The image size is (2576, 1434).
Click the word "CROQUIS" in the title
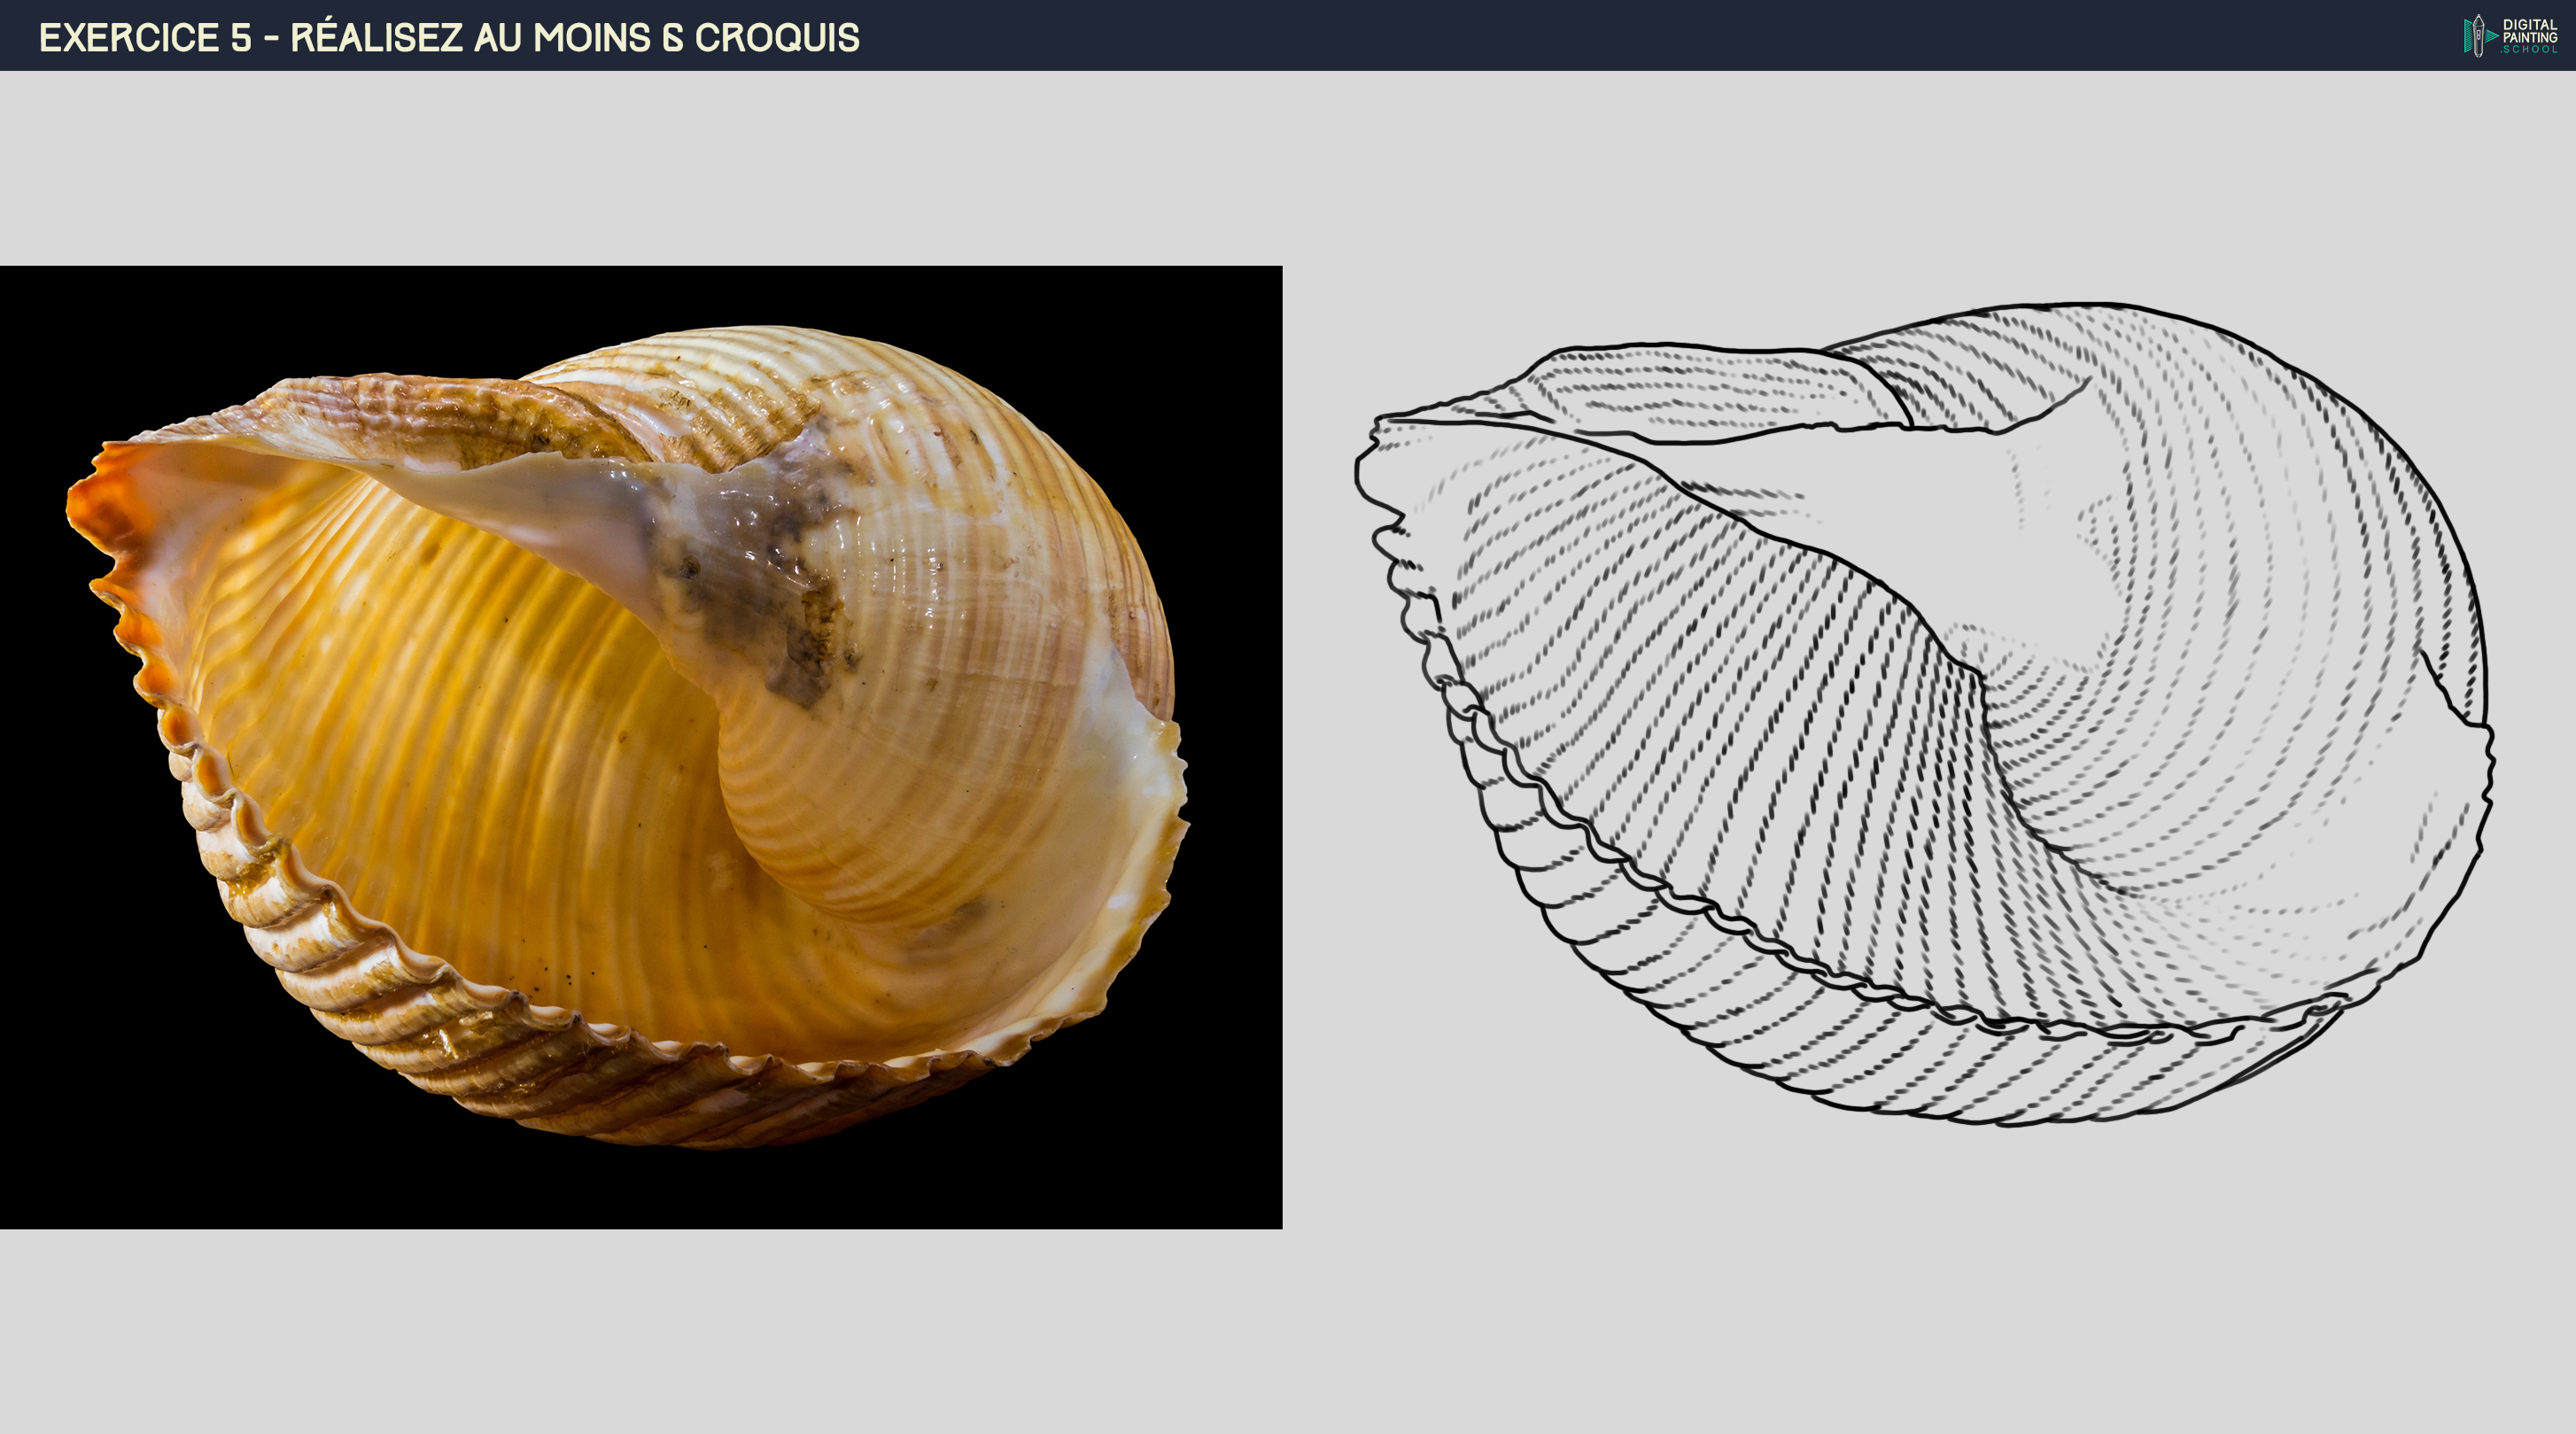[x=777, y=38]
